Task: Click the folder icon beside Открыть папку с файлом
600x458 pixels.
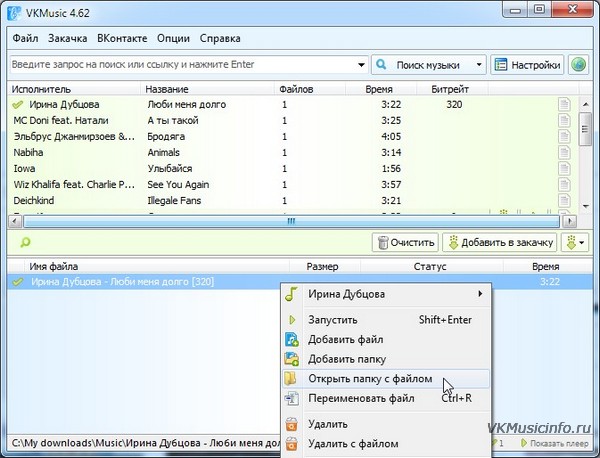Action: 290,378
